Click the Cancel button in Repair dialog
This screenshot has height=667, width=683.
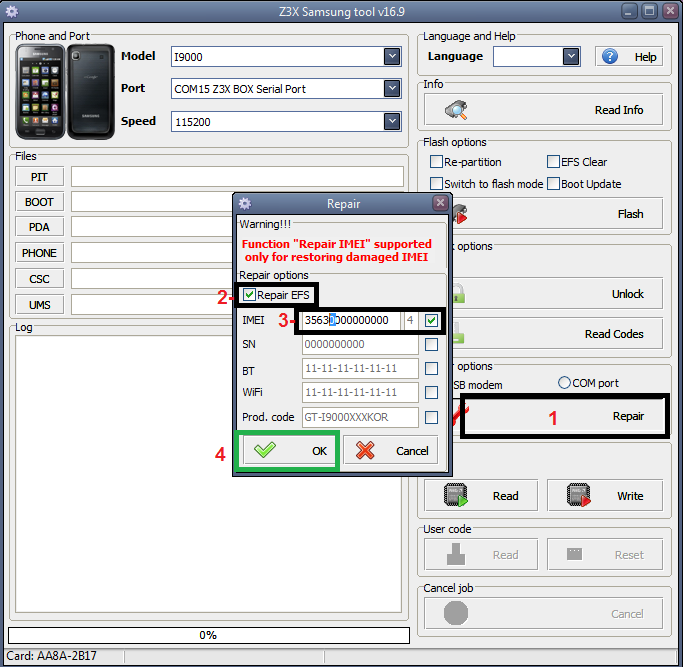pos(390,450)
